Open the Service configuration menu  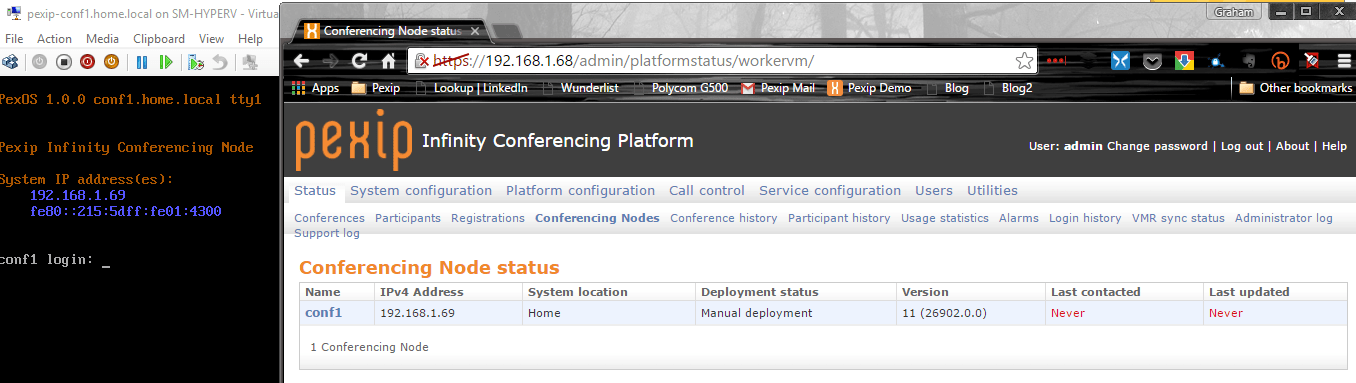pyautogui.click(x=830, y=191)
